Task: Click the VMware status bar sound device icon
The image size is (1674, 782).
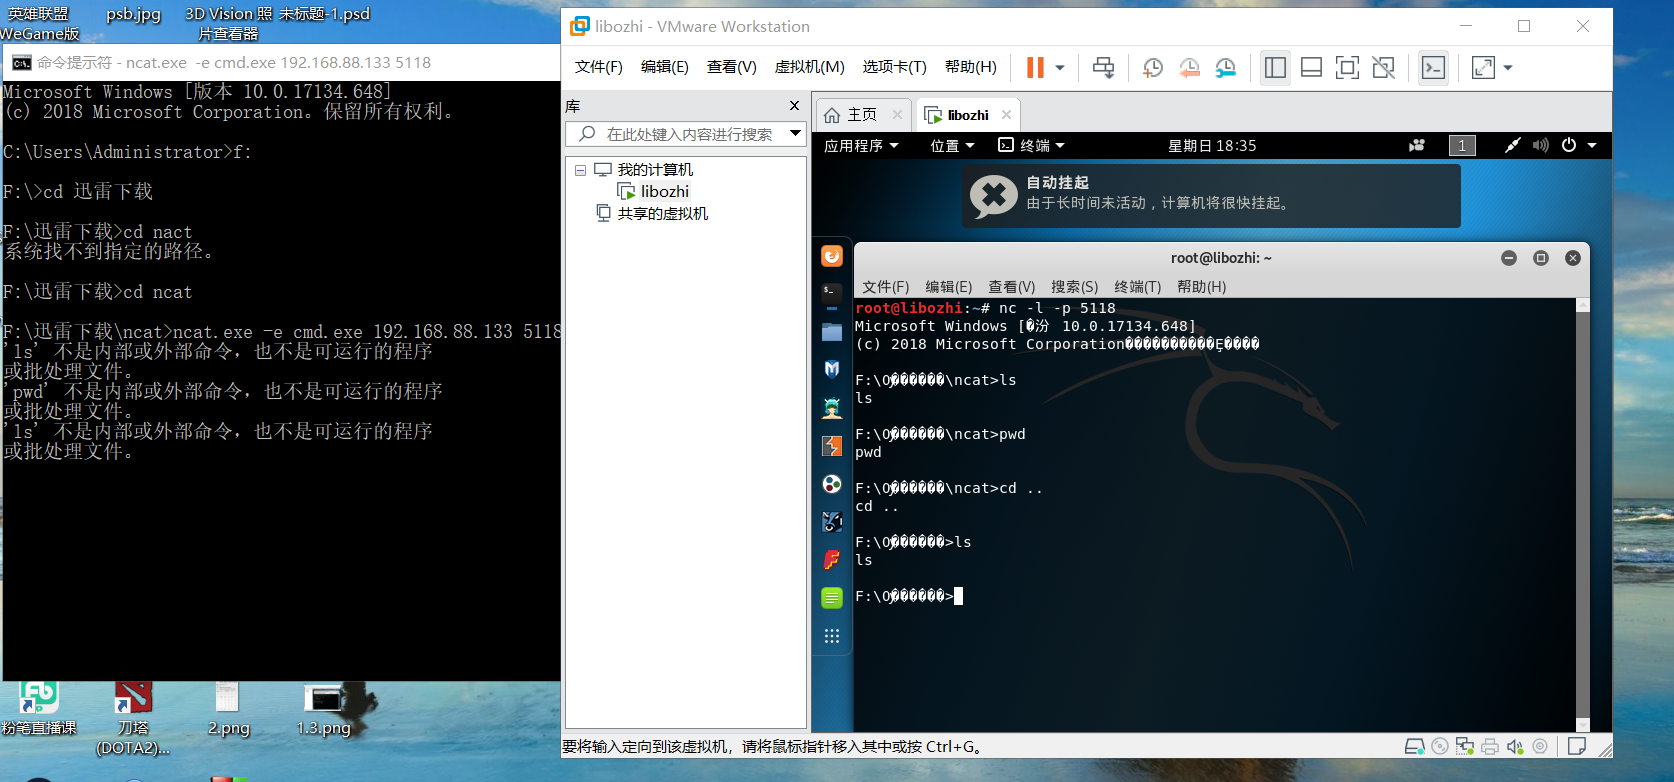Action: pos(1515,746)
